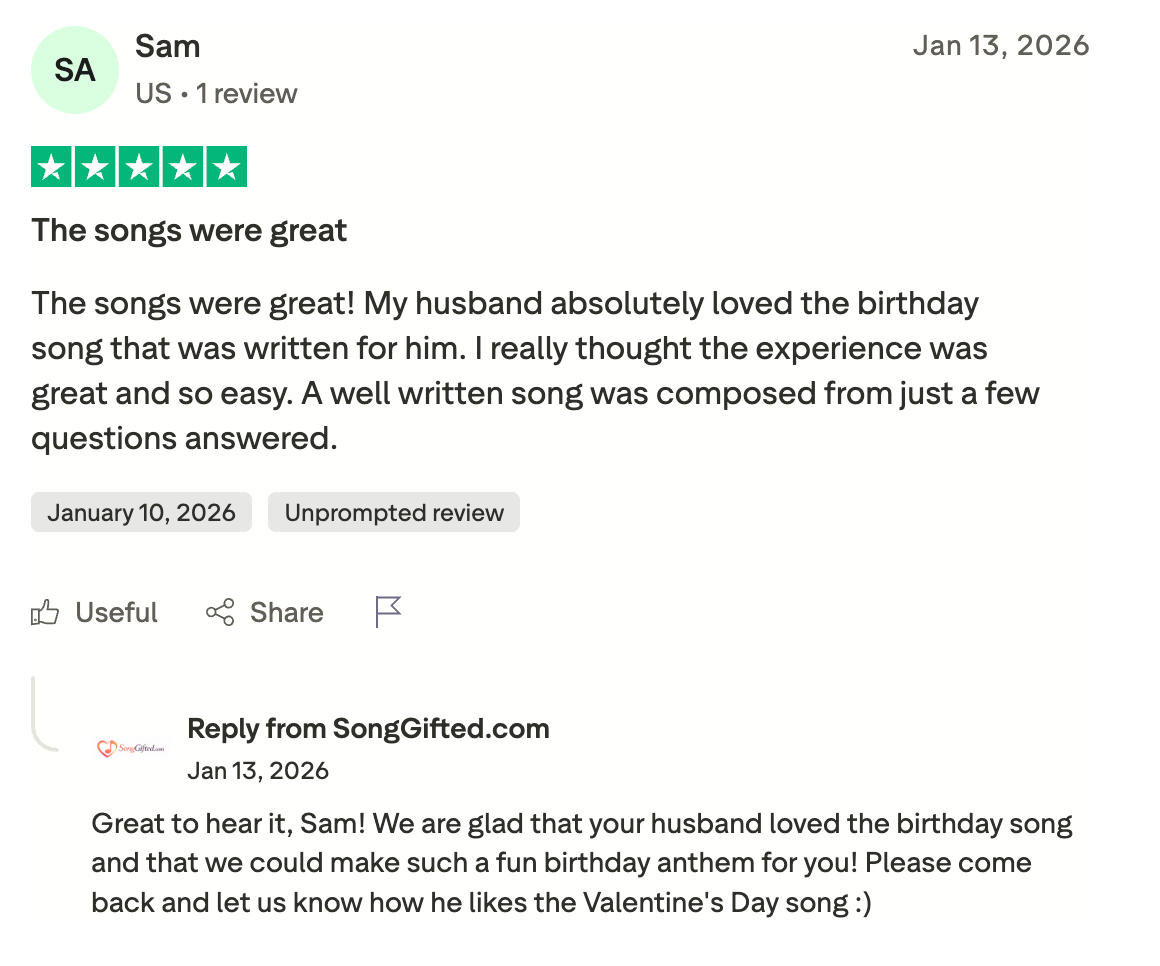Click Reply from SongGifted.com heading
Image resolution: width=1160 pixels, height=966 pixels.
pyautogui.click(x=368, y=728)
